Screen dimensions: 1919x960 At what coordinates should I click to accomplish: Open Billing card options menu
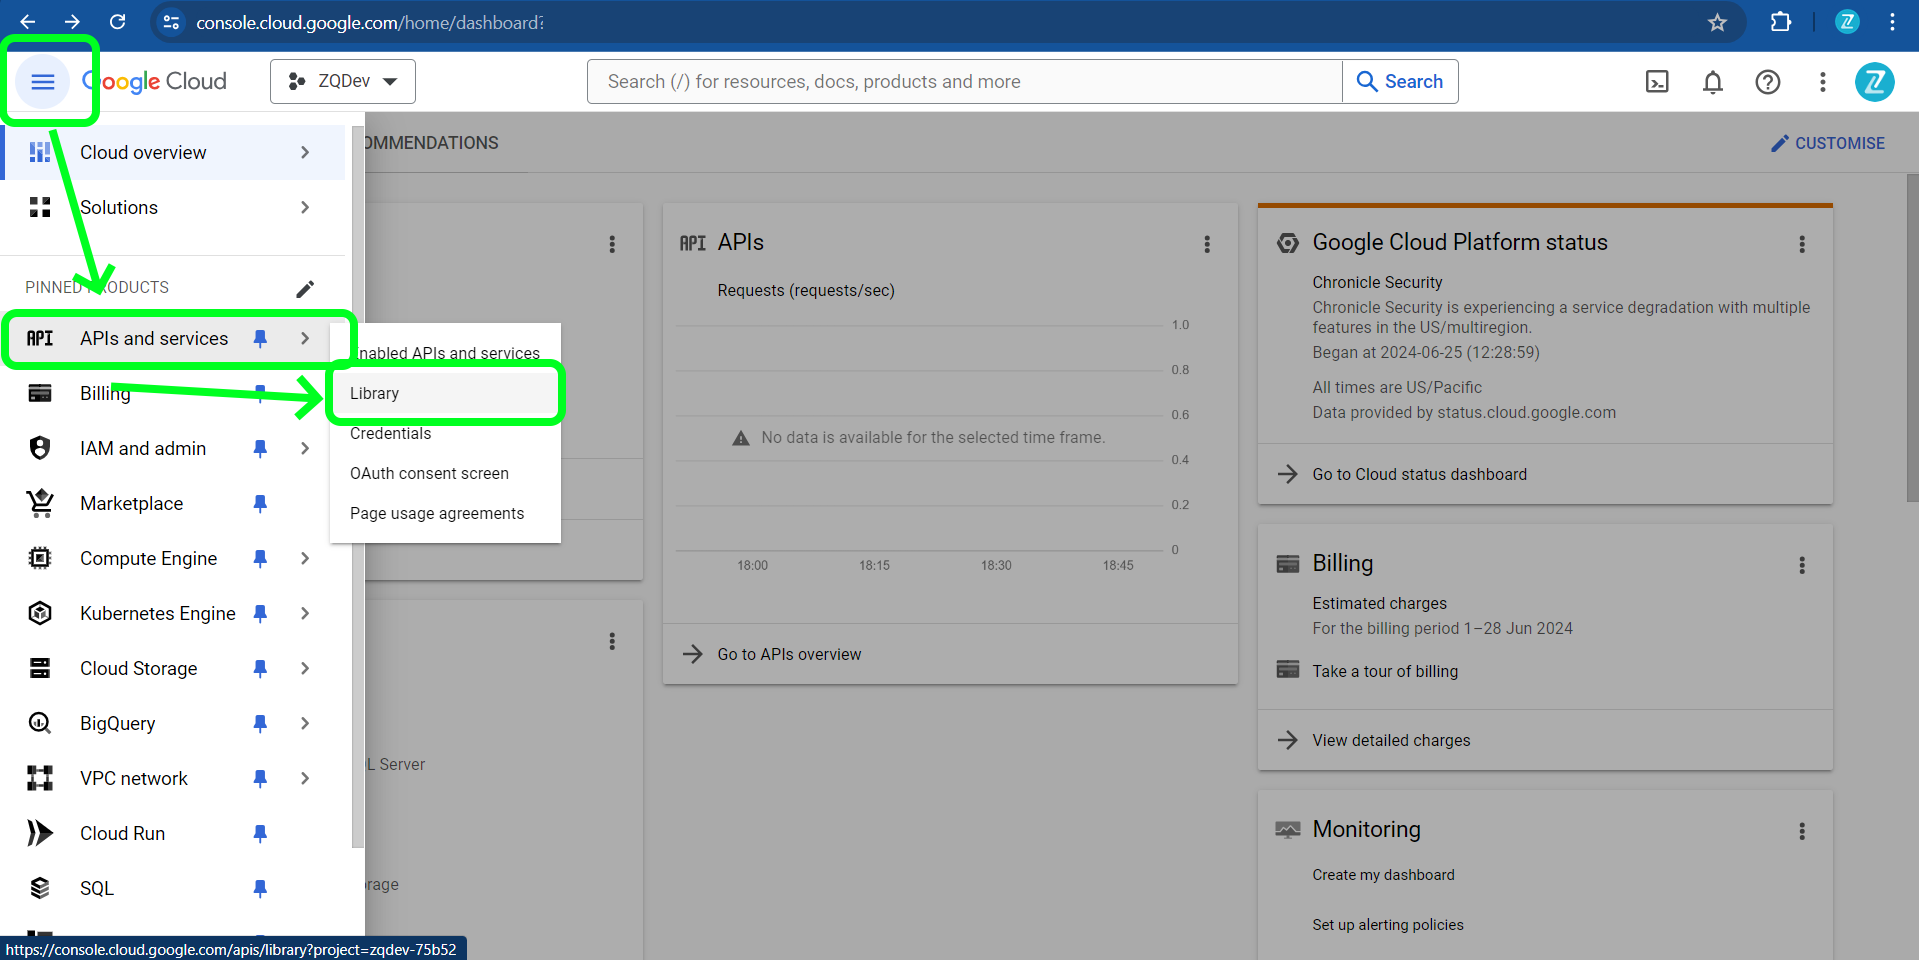1802,565
